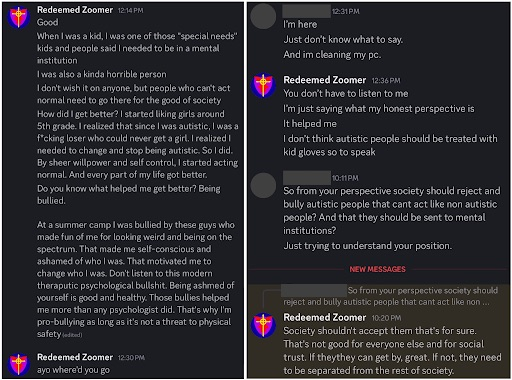Click redacted name in reply preview

tap(314, 290)
